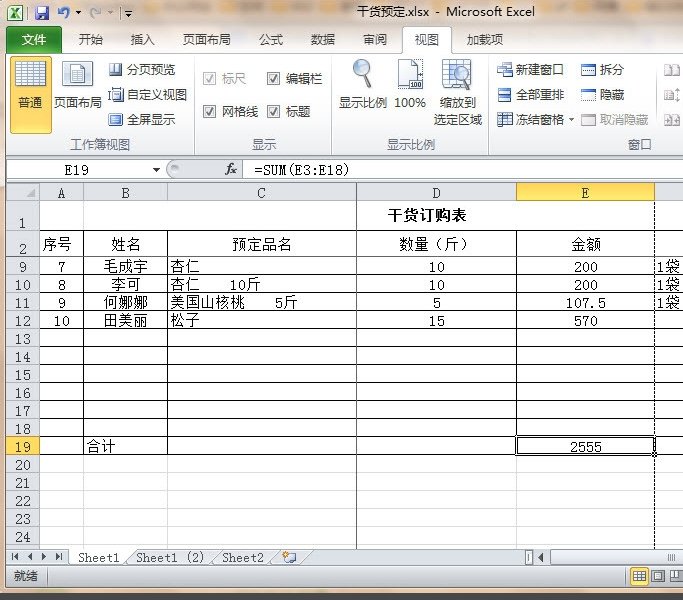The width and height of the screenshot is (683, 600).
Task: Click cell containing 干货订购表 title
Action: tap(426, 215)
